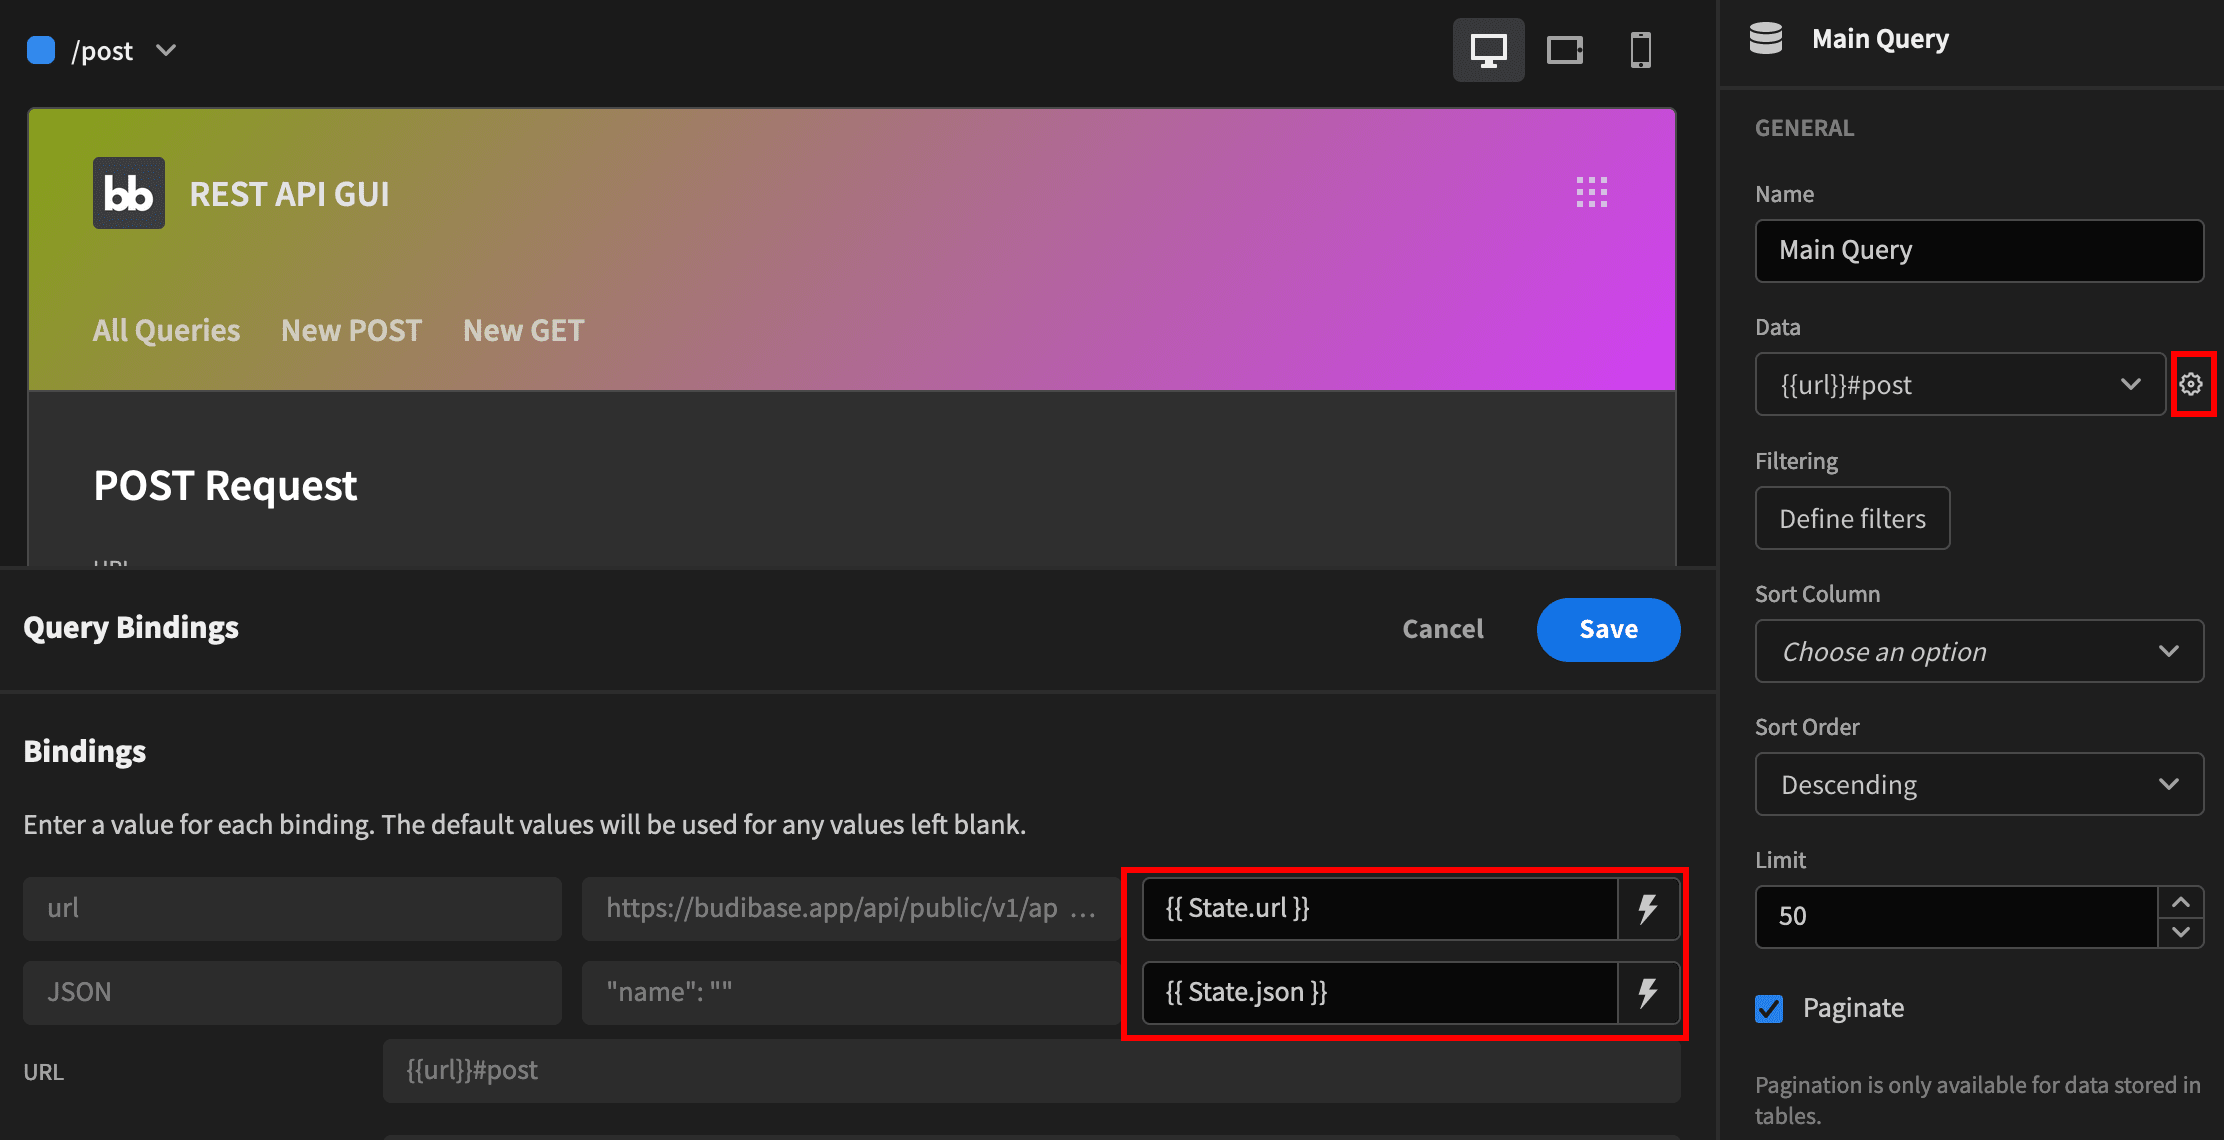Viewport: 2224px width, 1140px height.
Task: Go to New POST nav link
Action: point(351,330)
